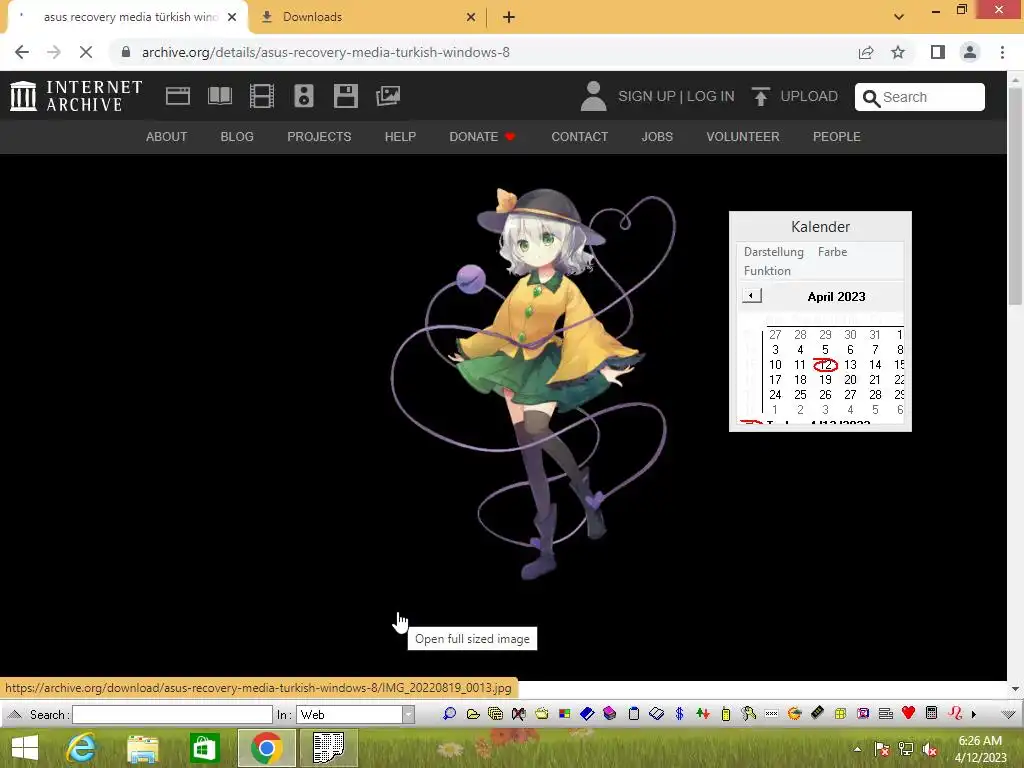Open the audio speaker icon

tap(304, 96)
